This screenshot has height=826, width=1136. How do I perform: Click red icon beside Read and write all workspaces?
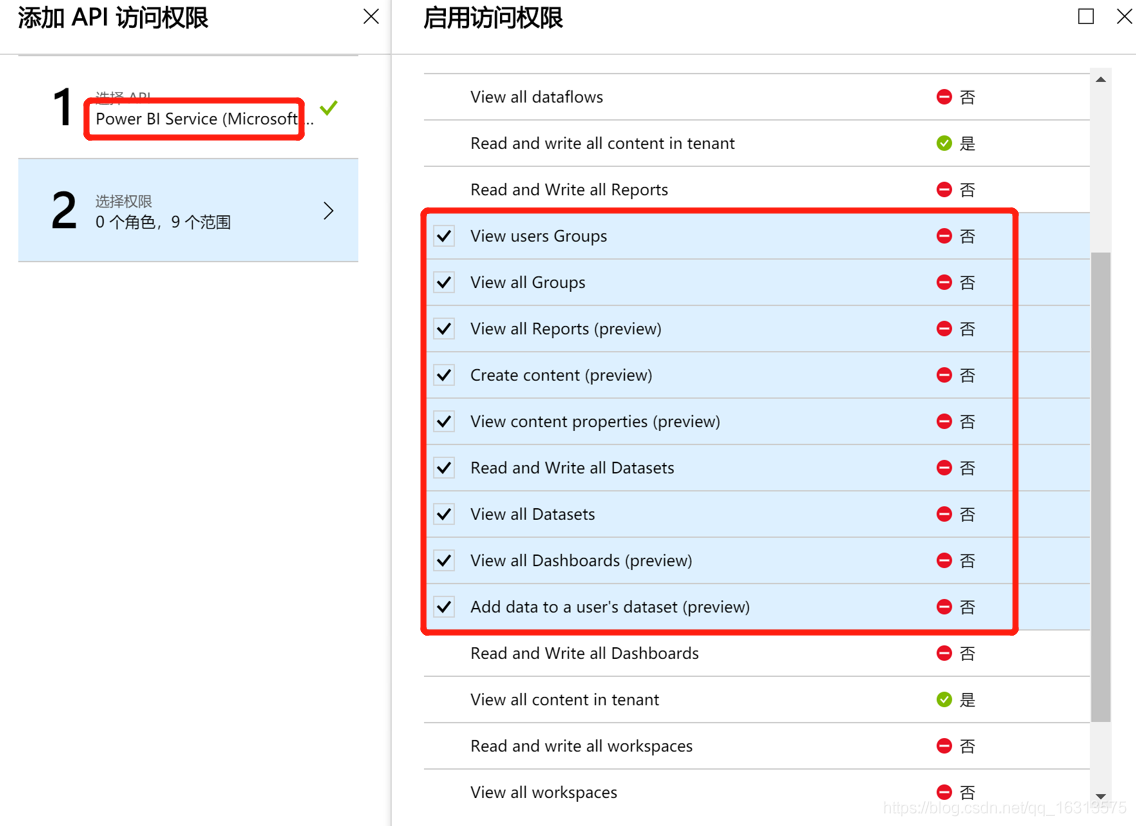point(944,746)
